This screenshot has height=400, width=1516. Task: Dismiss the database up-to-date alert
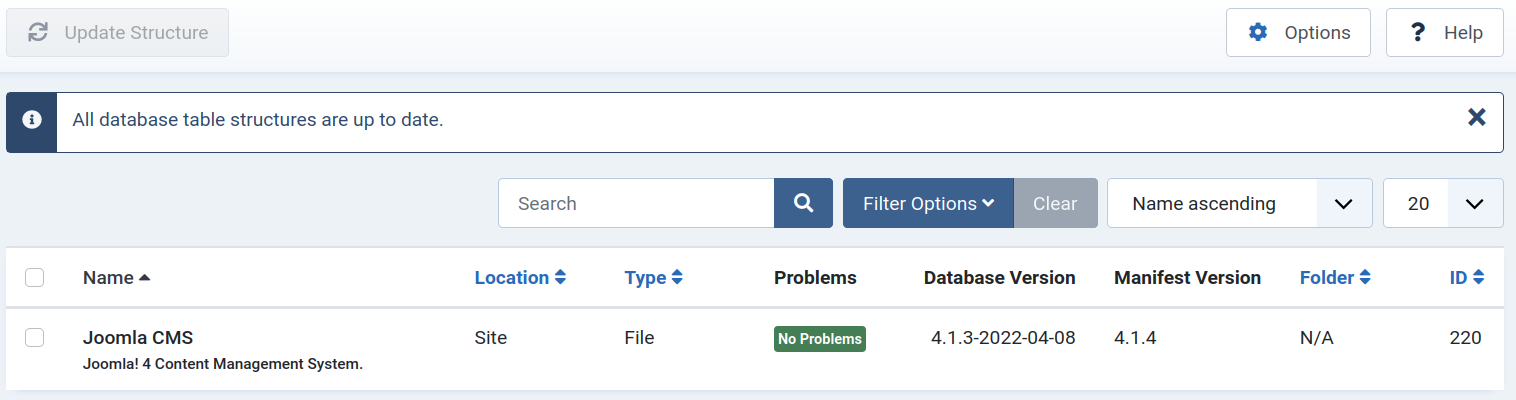[1476, 118]
